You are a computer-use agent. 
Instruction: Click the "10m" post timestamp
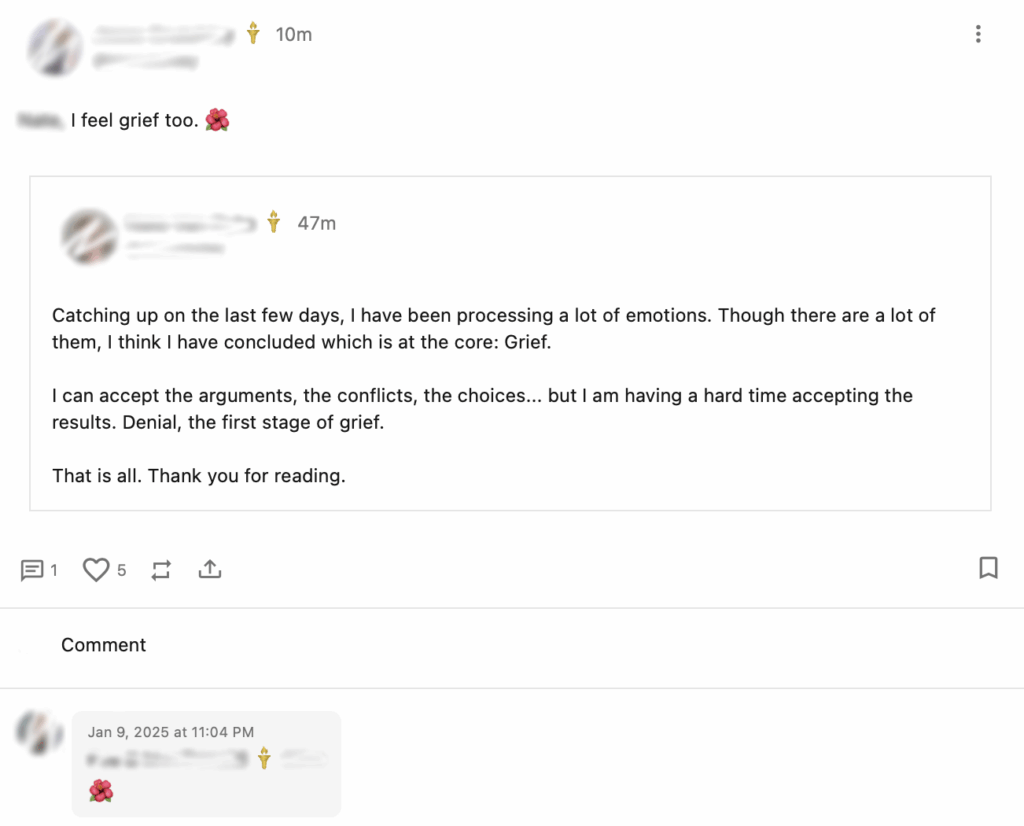[x=294, y=35]
